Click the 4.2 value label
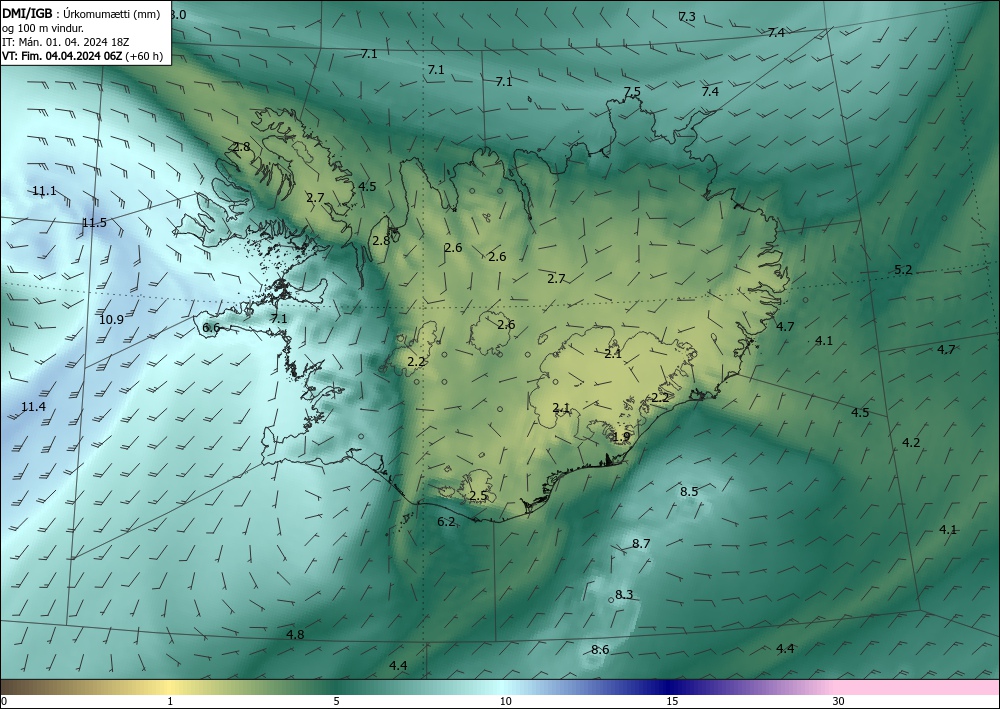 pos(911,442)
